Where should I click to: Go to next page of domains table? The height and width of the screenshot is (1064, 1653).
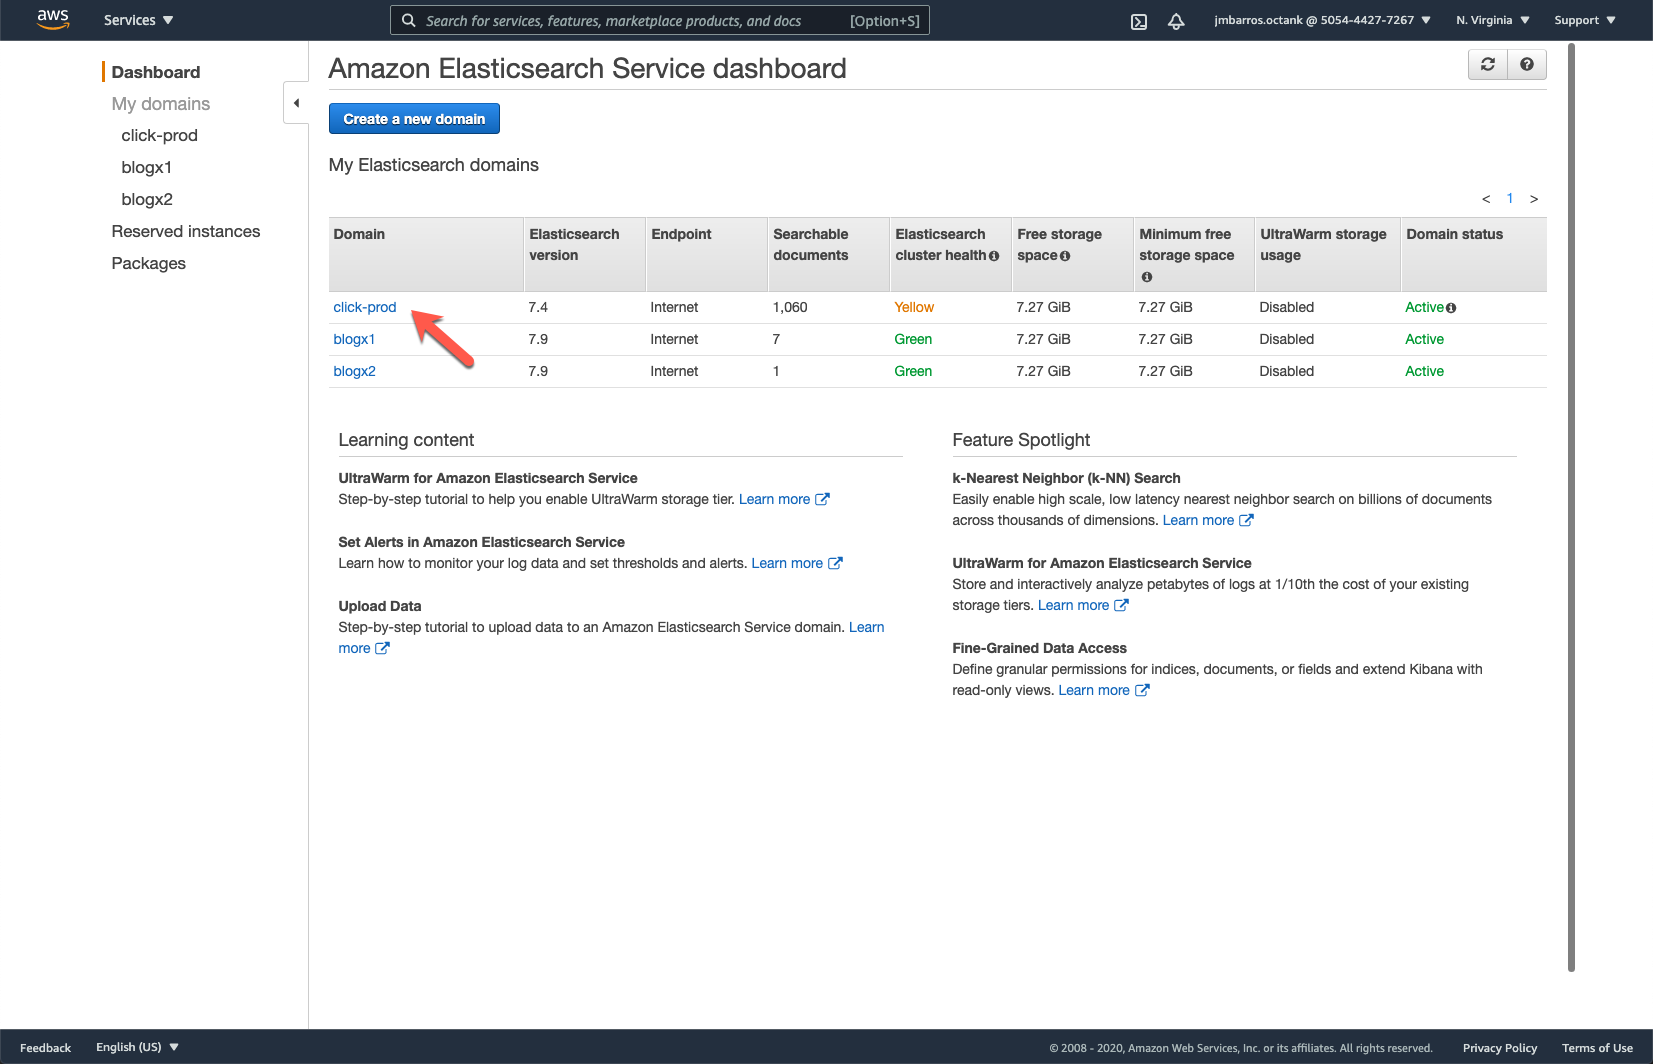click(1534, 199)
